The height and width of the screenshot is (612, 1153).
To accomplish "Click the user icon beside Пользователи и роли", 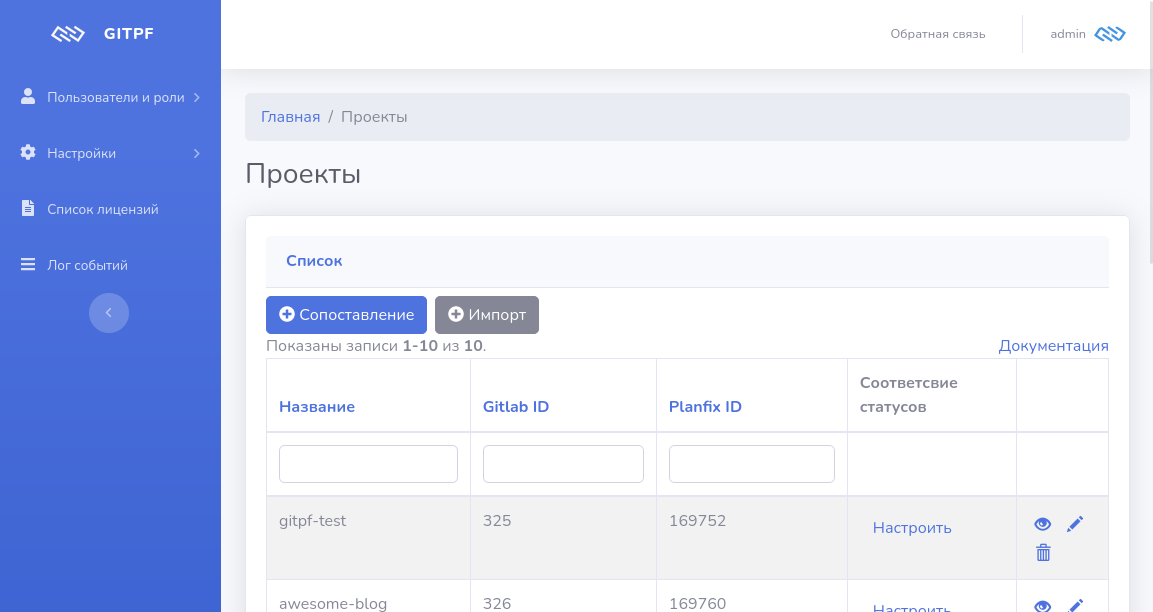I will pos(28,96).
